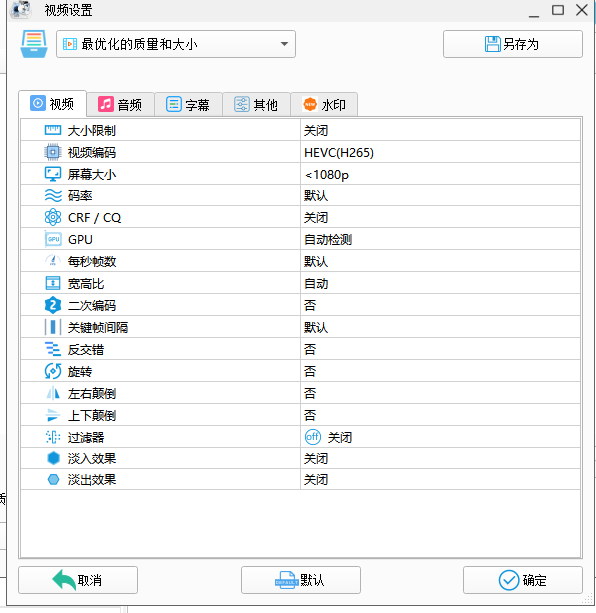Click the 淡入效果 value 关闭
Viewport: 596px width, 613px height.
[x=440, y=458]
